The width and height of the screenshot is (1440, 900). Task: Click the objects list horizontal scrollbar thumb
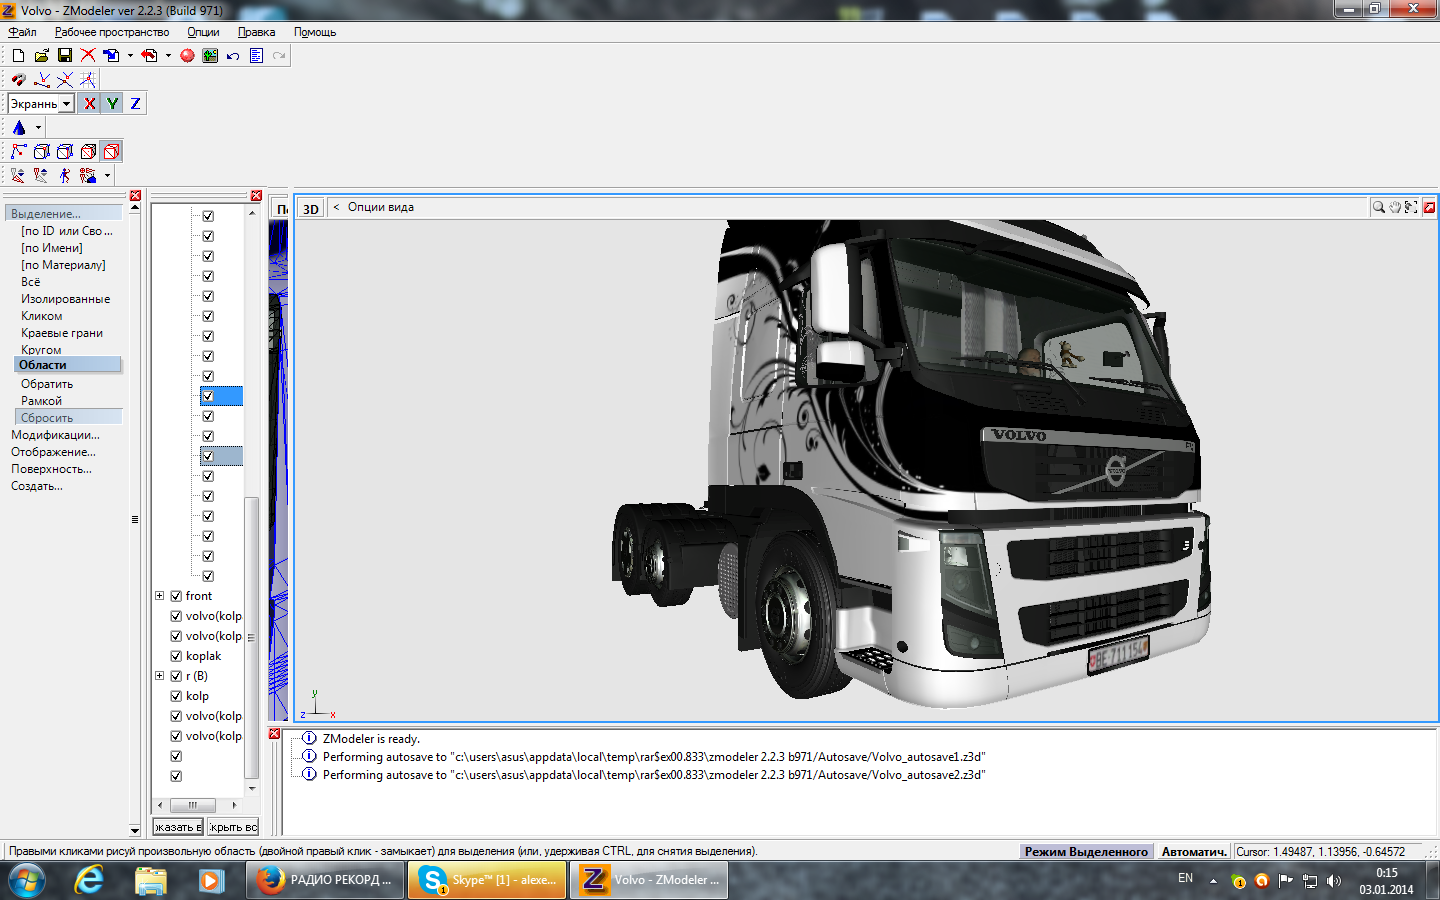point(192,805)
